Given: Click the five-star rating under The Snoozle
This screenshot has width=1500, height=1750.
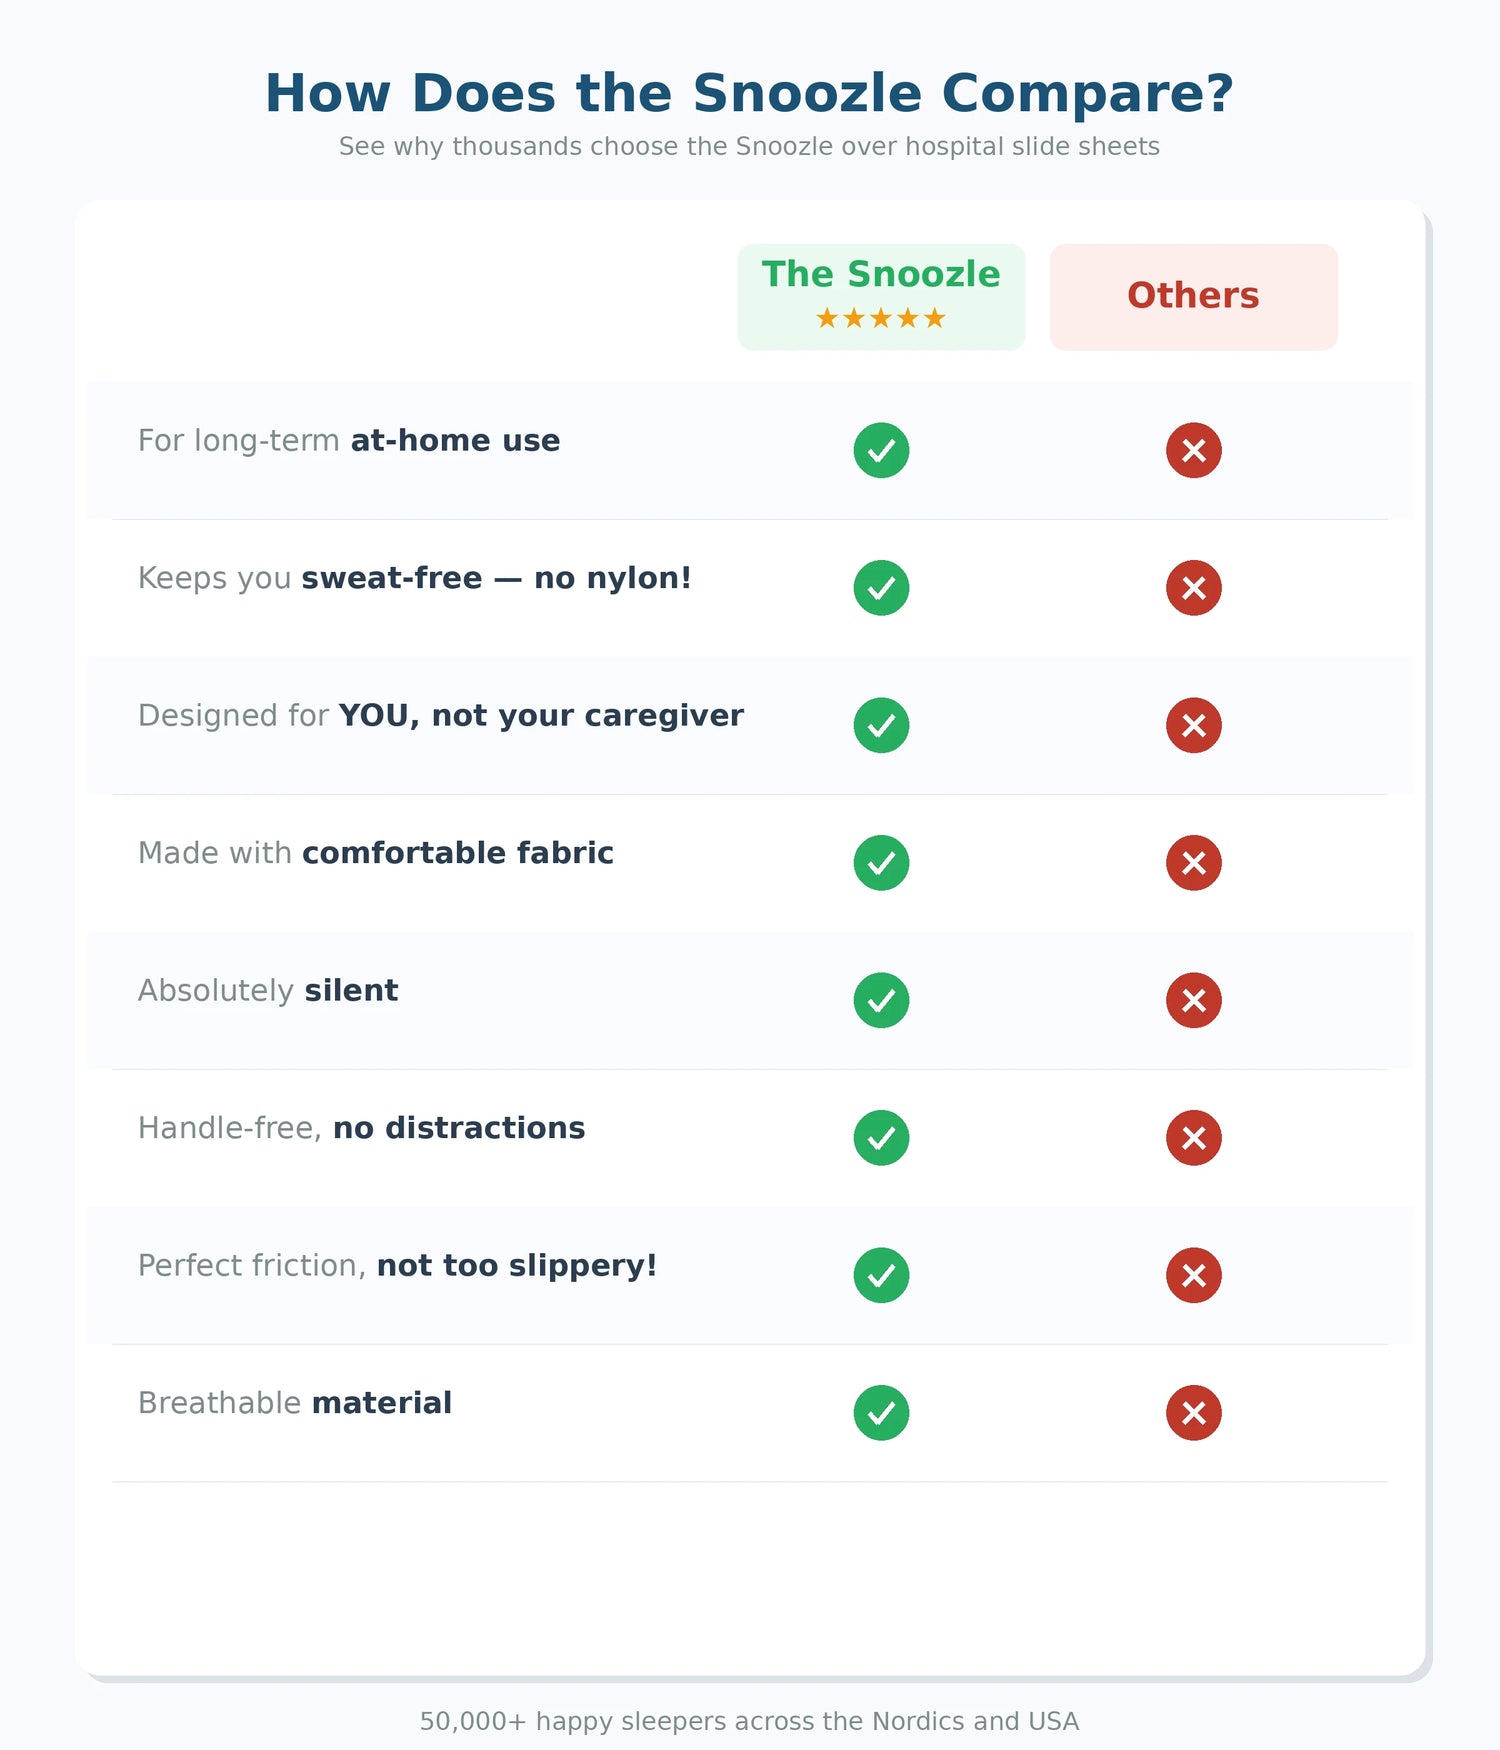Looking at the screenshot, I should pos(881,319).
